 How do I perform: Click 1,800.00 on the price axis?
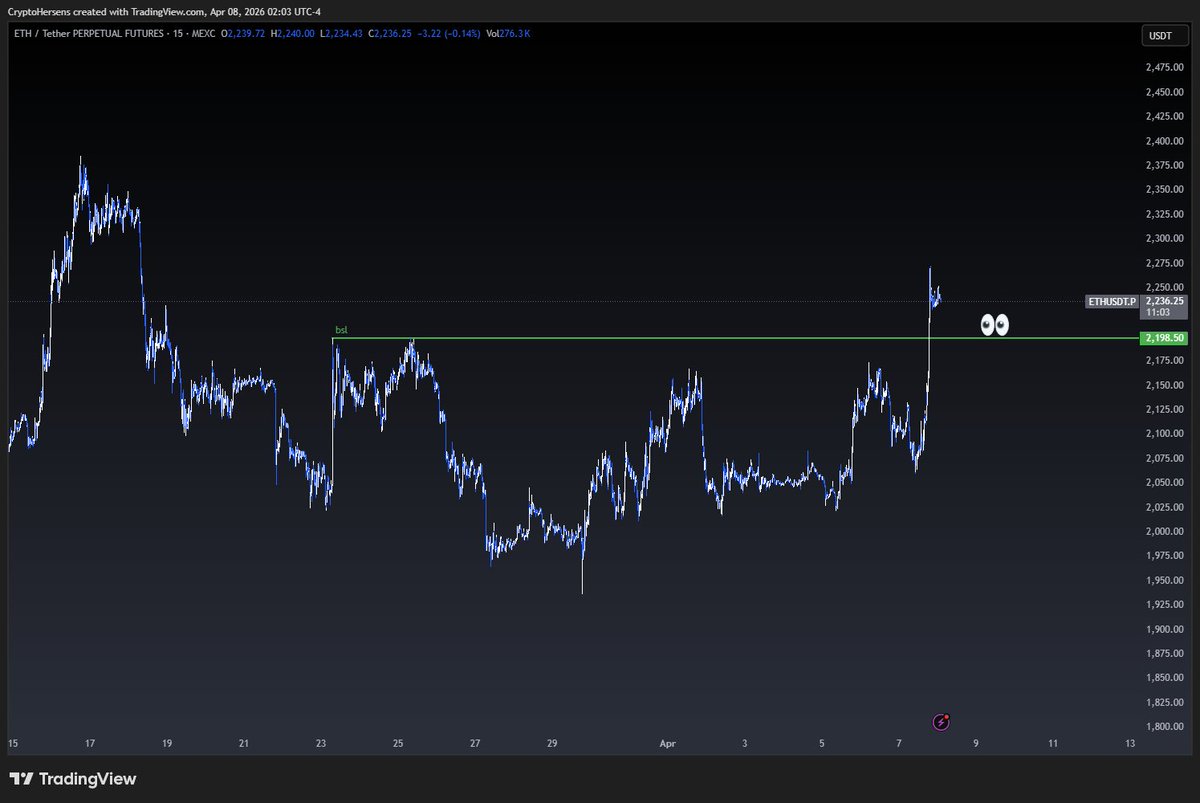1164,726
